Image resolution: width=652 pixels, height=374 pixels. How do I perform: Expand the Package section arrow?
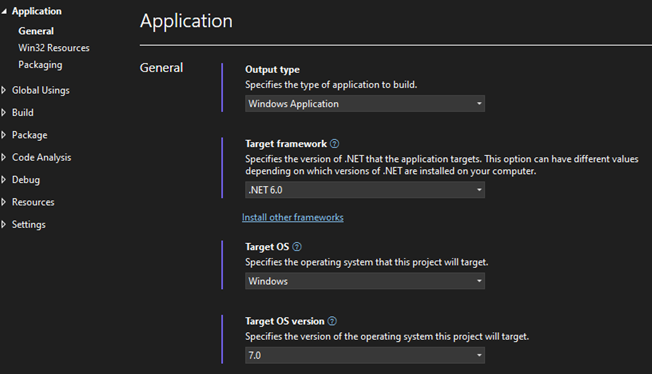click(x=4, y=135)
